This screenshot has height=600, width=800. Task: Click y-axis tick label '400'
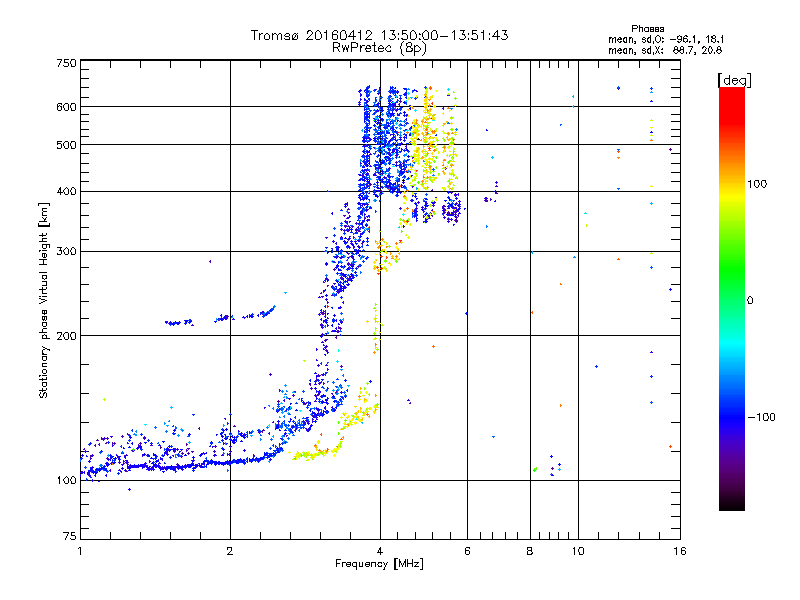[x=66, y=192]
